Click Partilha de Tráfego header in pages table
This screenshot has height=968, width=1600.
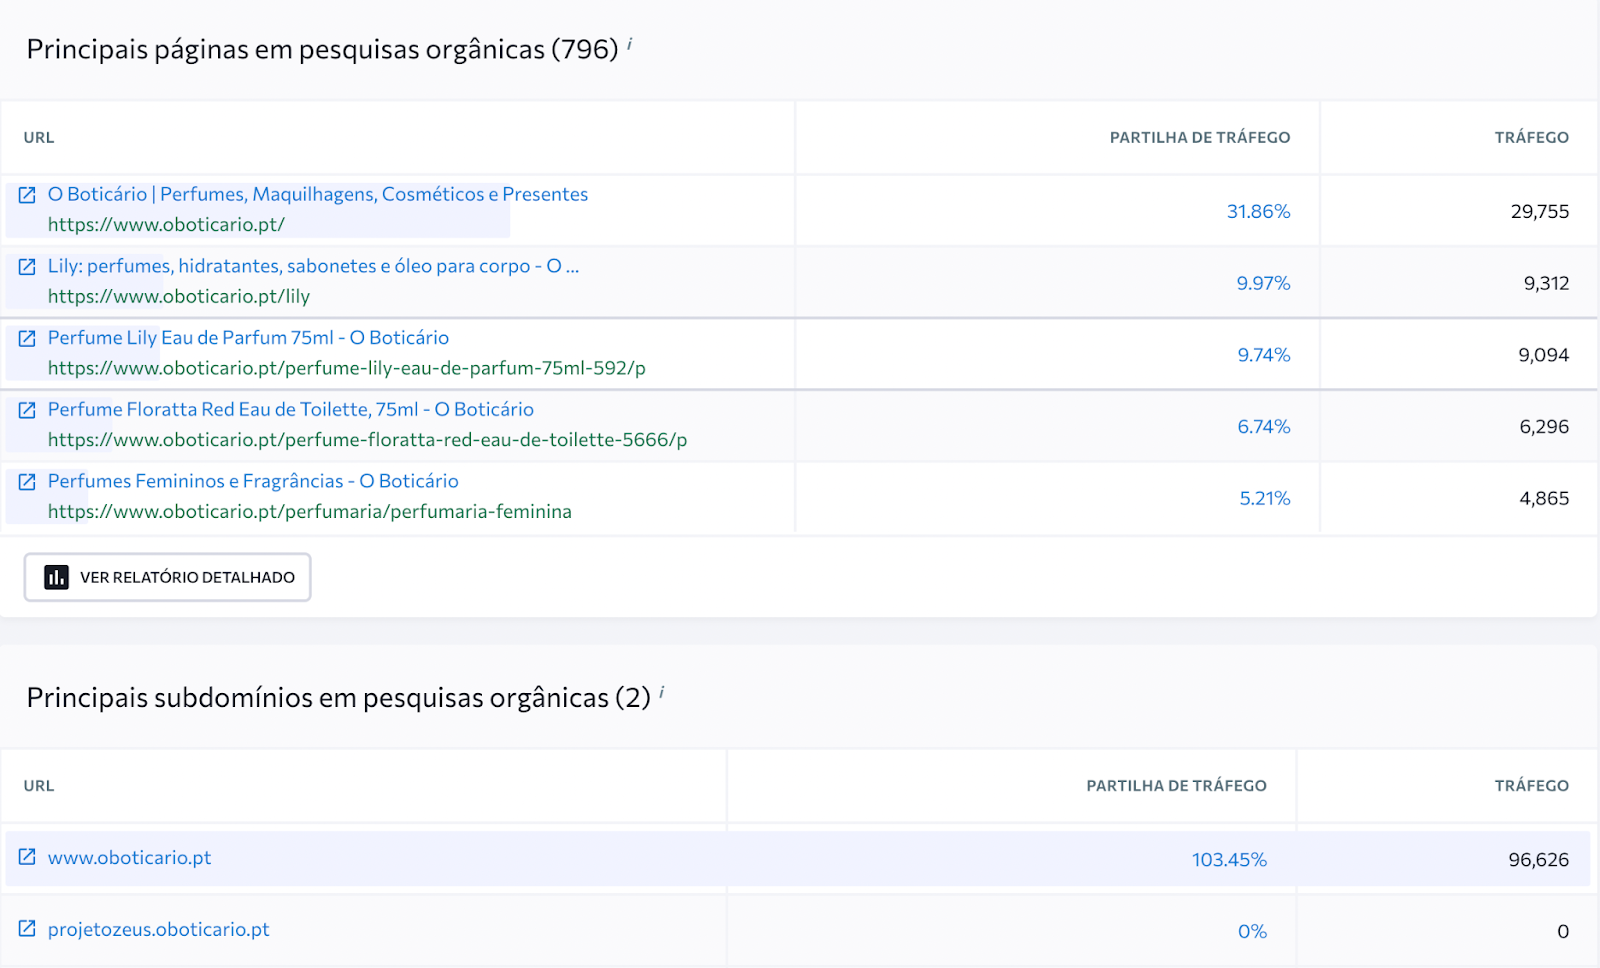coord(1200,138)
